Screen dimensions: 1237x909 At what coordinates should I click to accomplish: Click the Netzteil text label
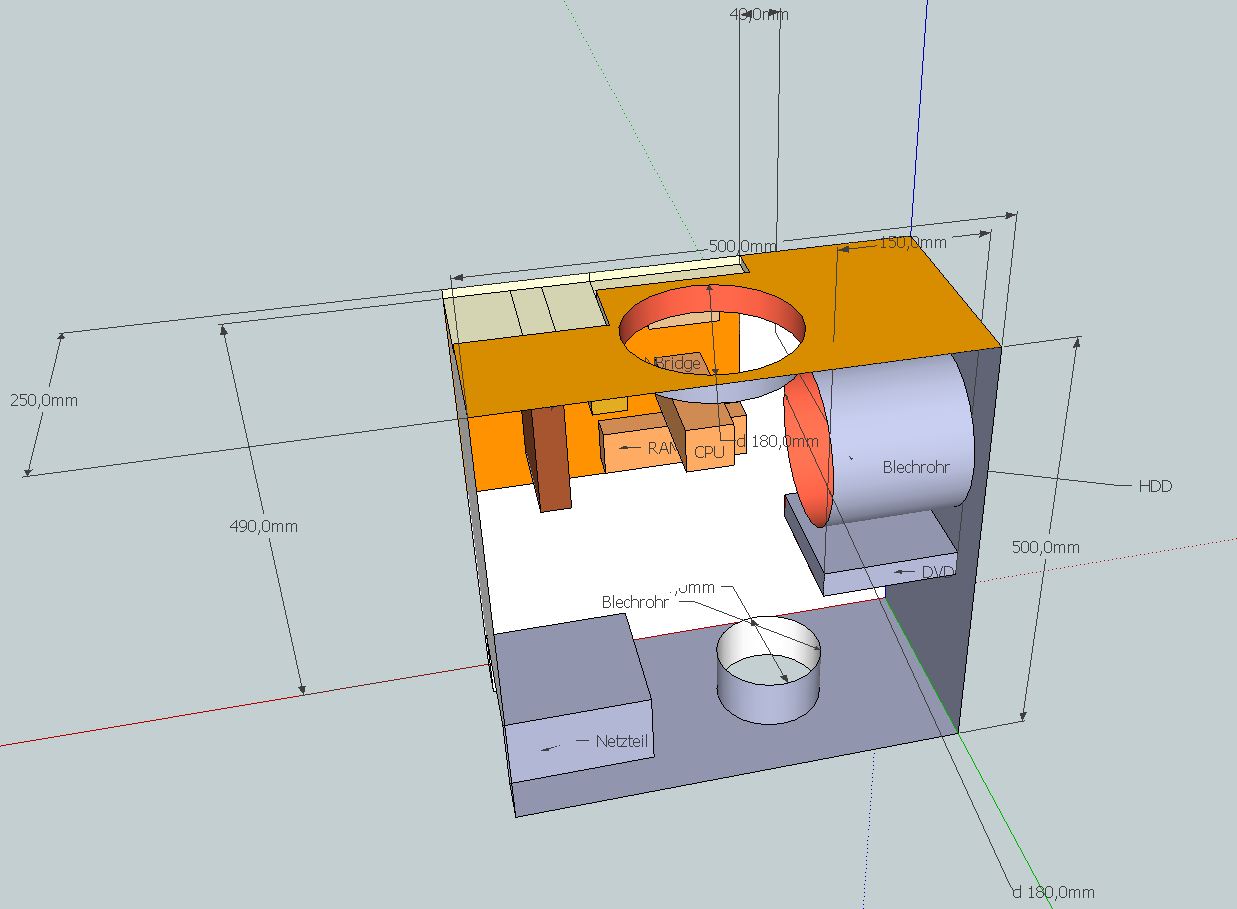tap(622, 742)
